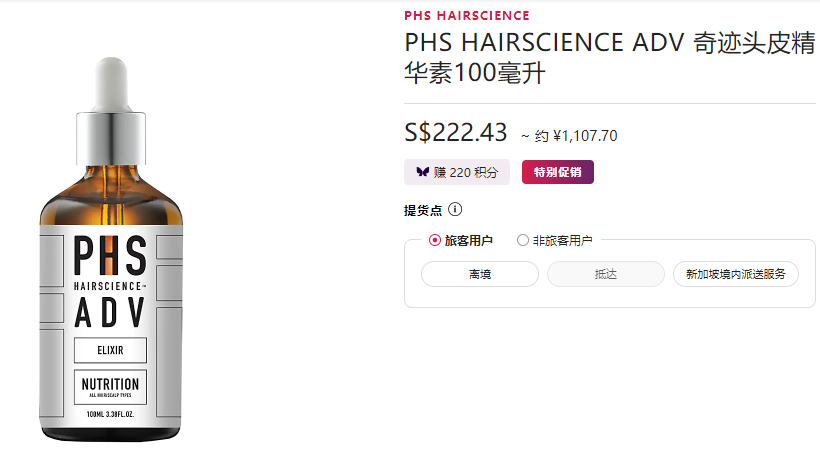Screen dimensions: 820x456
Task: Select 新加坡境内派送服务 delivery option
Action: pyautogui.click(x=736, y=274)
